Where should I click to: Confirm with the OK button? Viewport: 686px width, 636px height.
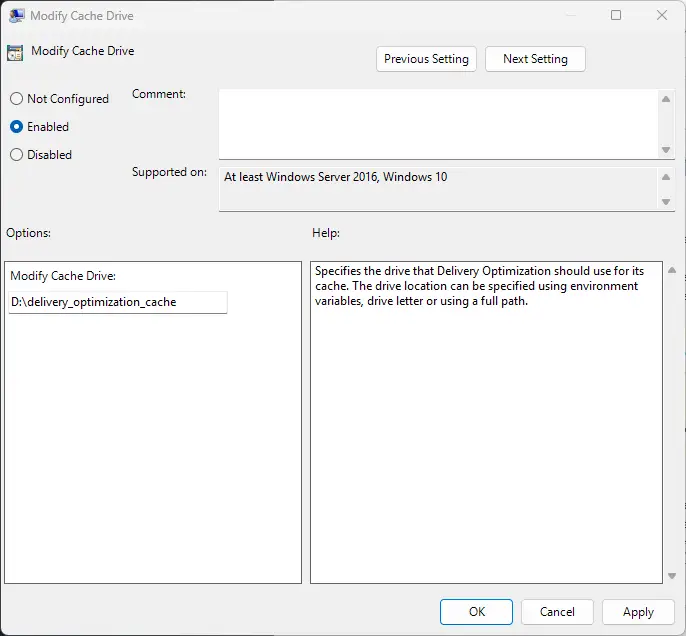(x=476, y=612)
